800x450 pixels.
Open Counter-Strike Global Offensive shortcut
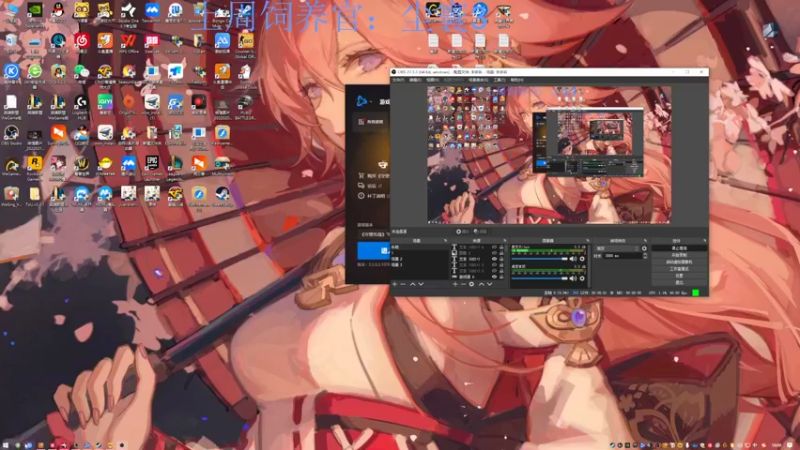pyautogui.click(x=246, y=41)
